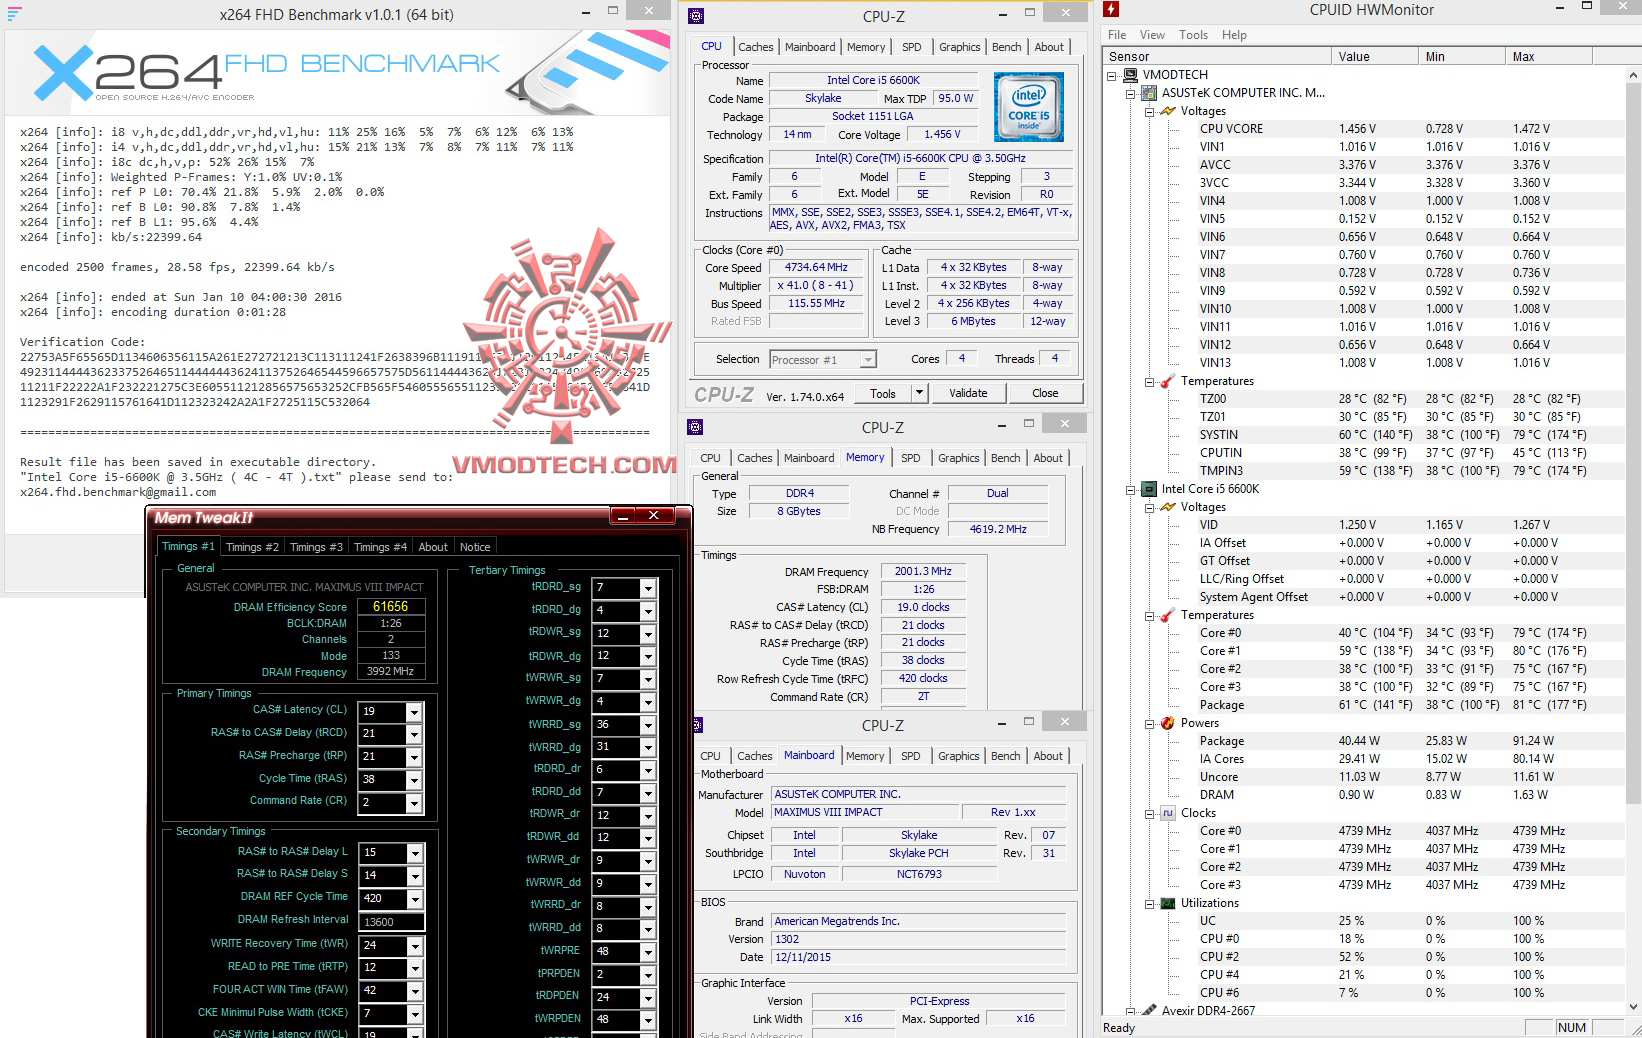Click the Temperatures icon under Intel Core i5
Screen dimensions: 1642x1038
click(1167, 615)
